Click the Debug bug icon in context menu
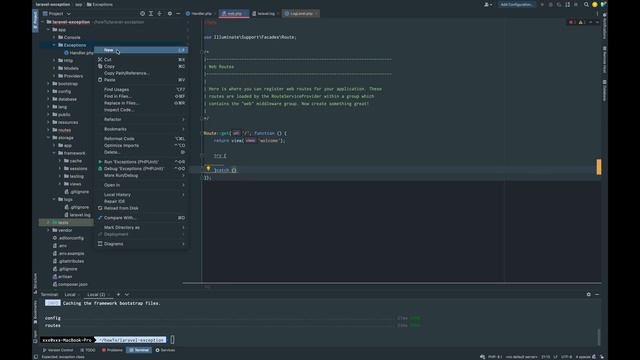This screenshot has height=360, width=640. (100, 169)
